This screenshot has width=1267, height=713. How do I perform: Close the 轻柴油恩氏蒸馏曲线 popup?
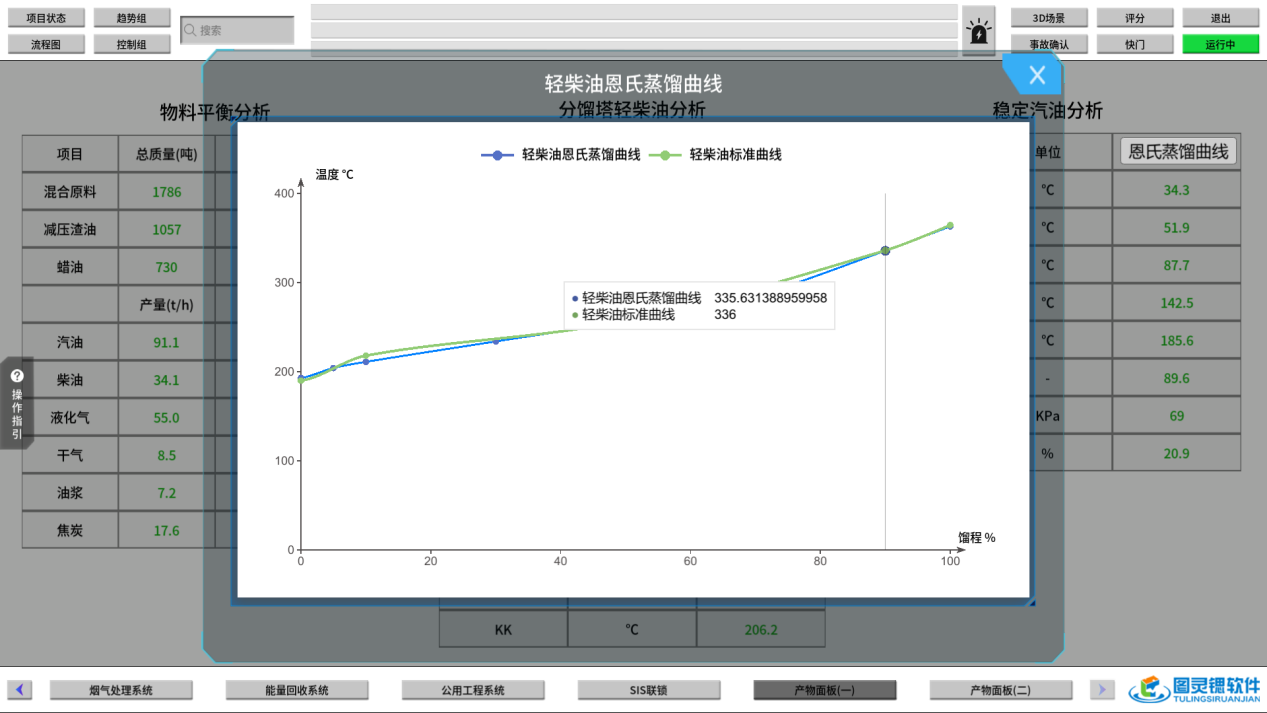click(1037, 75)
